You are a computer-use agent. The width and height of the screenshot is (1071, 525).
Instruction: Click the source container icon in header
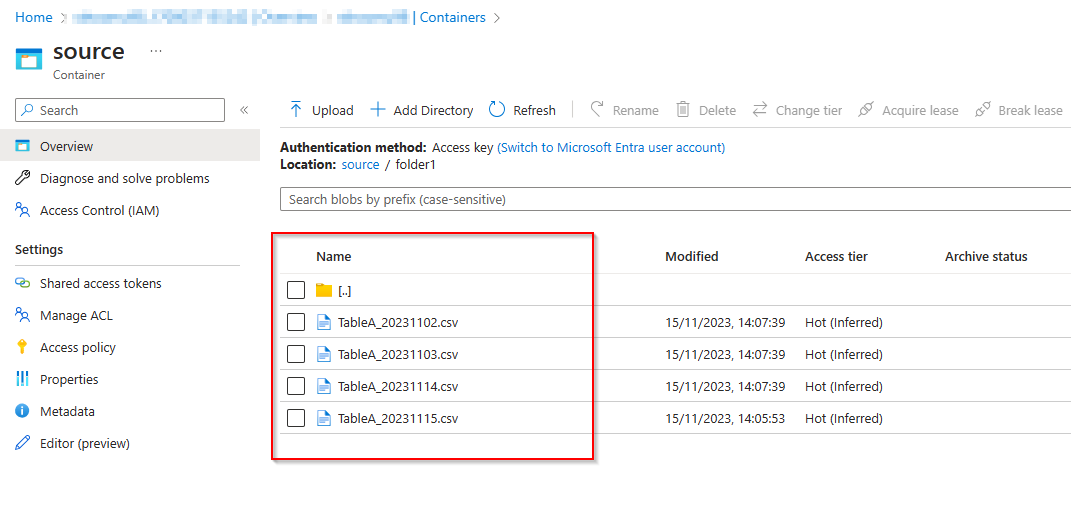tap(29, 59)
